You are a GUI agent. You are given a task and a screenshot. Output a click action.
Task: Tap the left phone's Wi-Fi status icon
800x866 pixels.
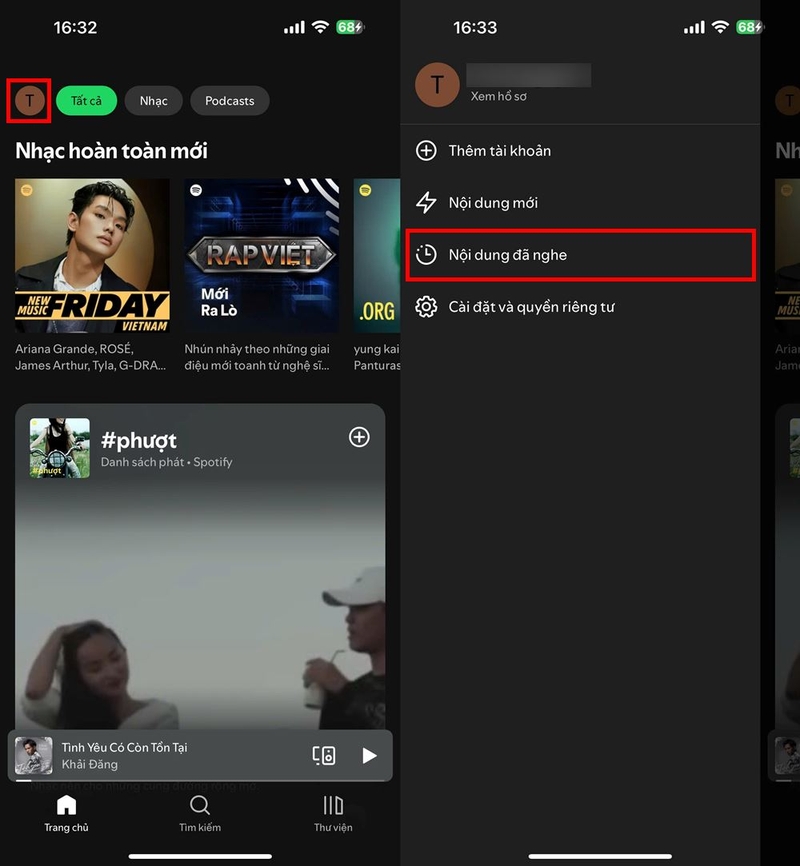click(320, 27)
